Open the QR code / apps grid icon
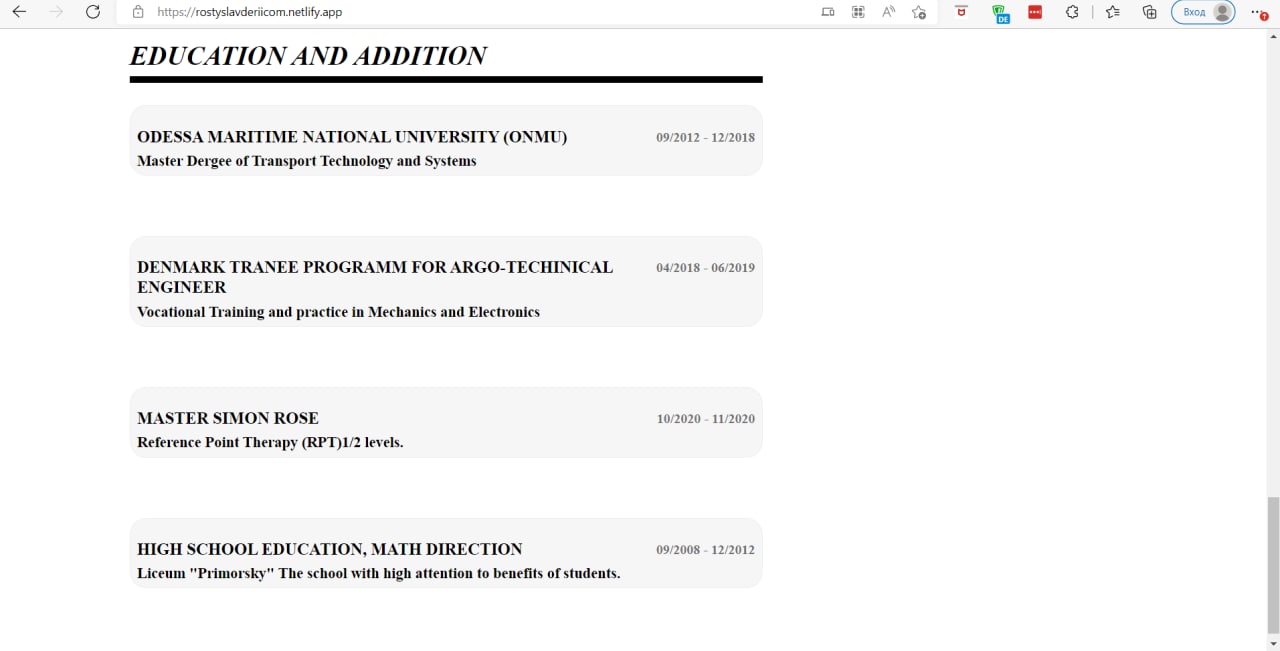 858,12
